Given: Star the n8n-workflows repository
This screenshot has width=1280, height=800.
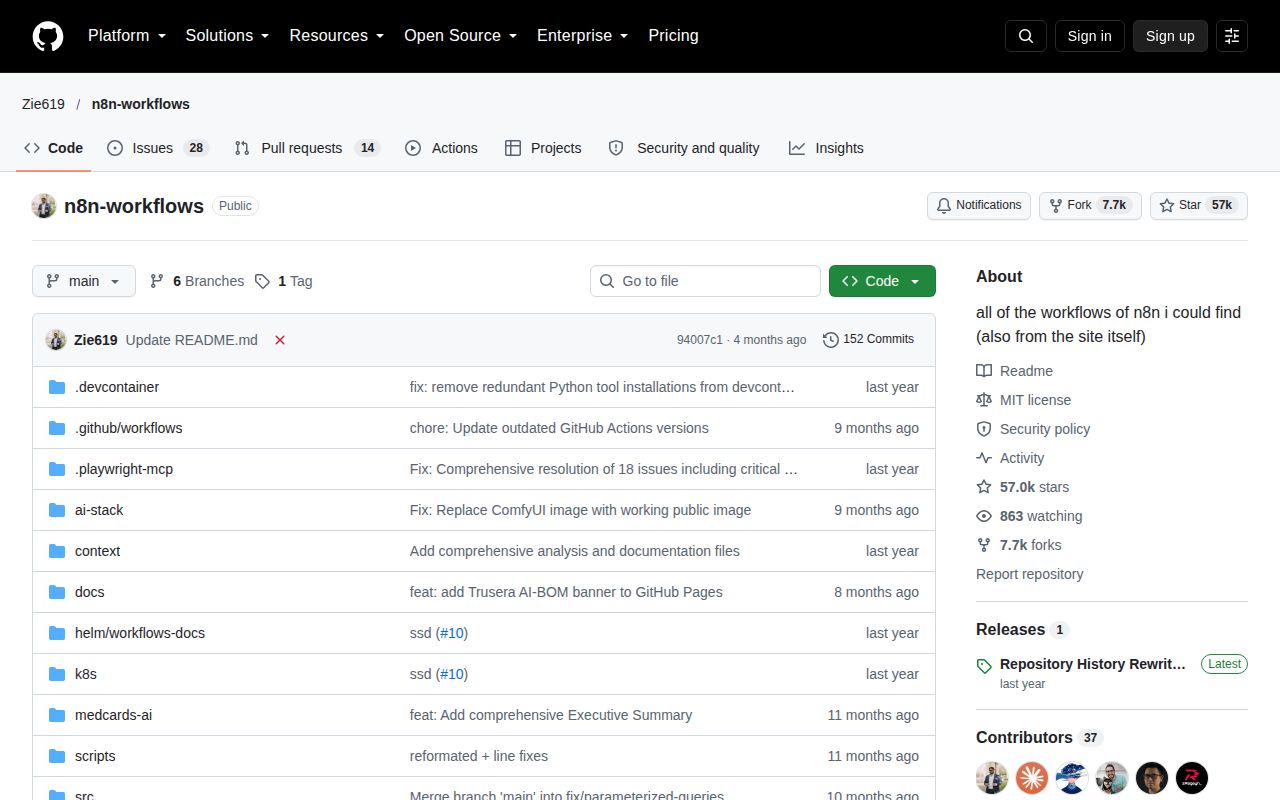Looking at the screenshot, I should pyautogui.click(x=1199, y=205).
